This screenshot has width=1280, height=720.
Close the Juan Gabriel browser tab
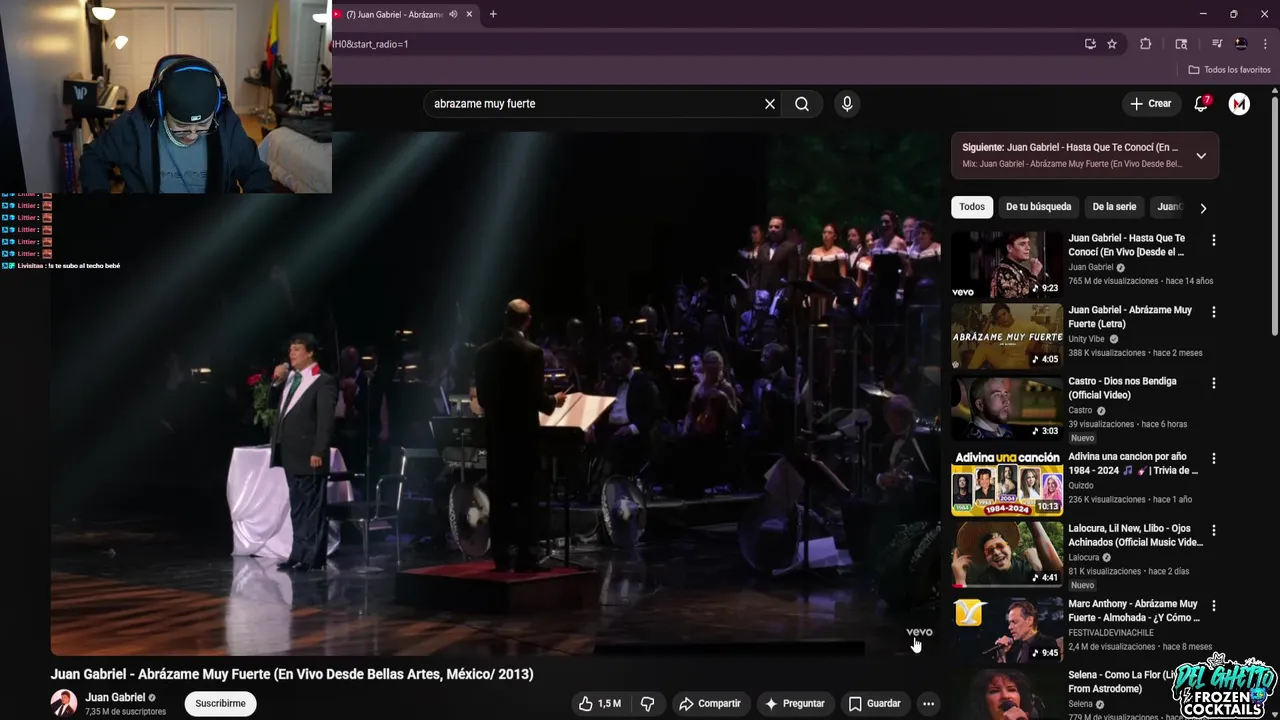click(x=470, y=14)
